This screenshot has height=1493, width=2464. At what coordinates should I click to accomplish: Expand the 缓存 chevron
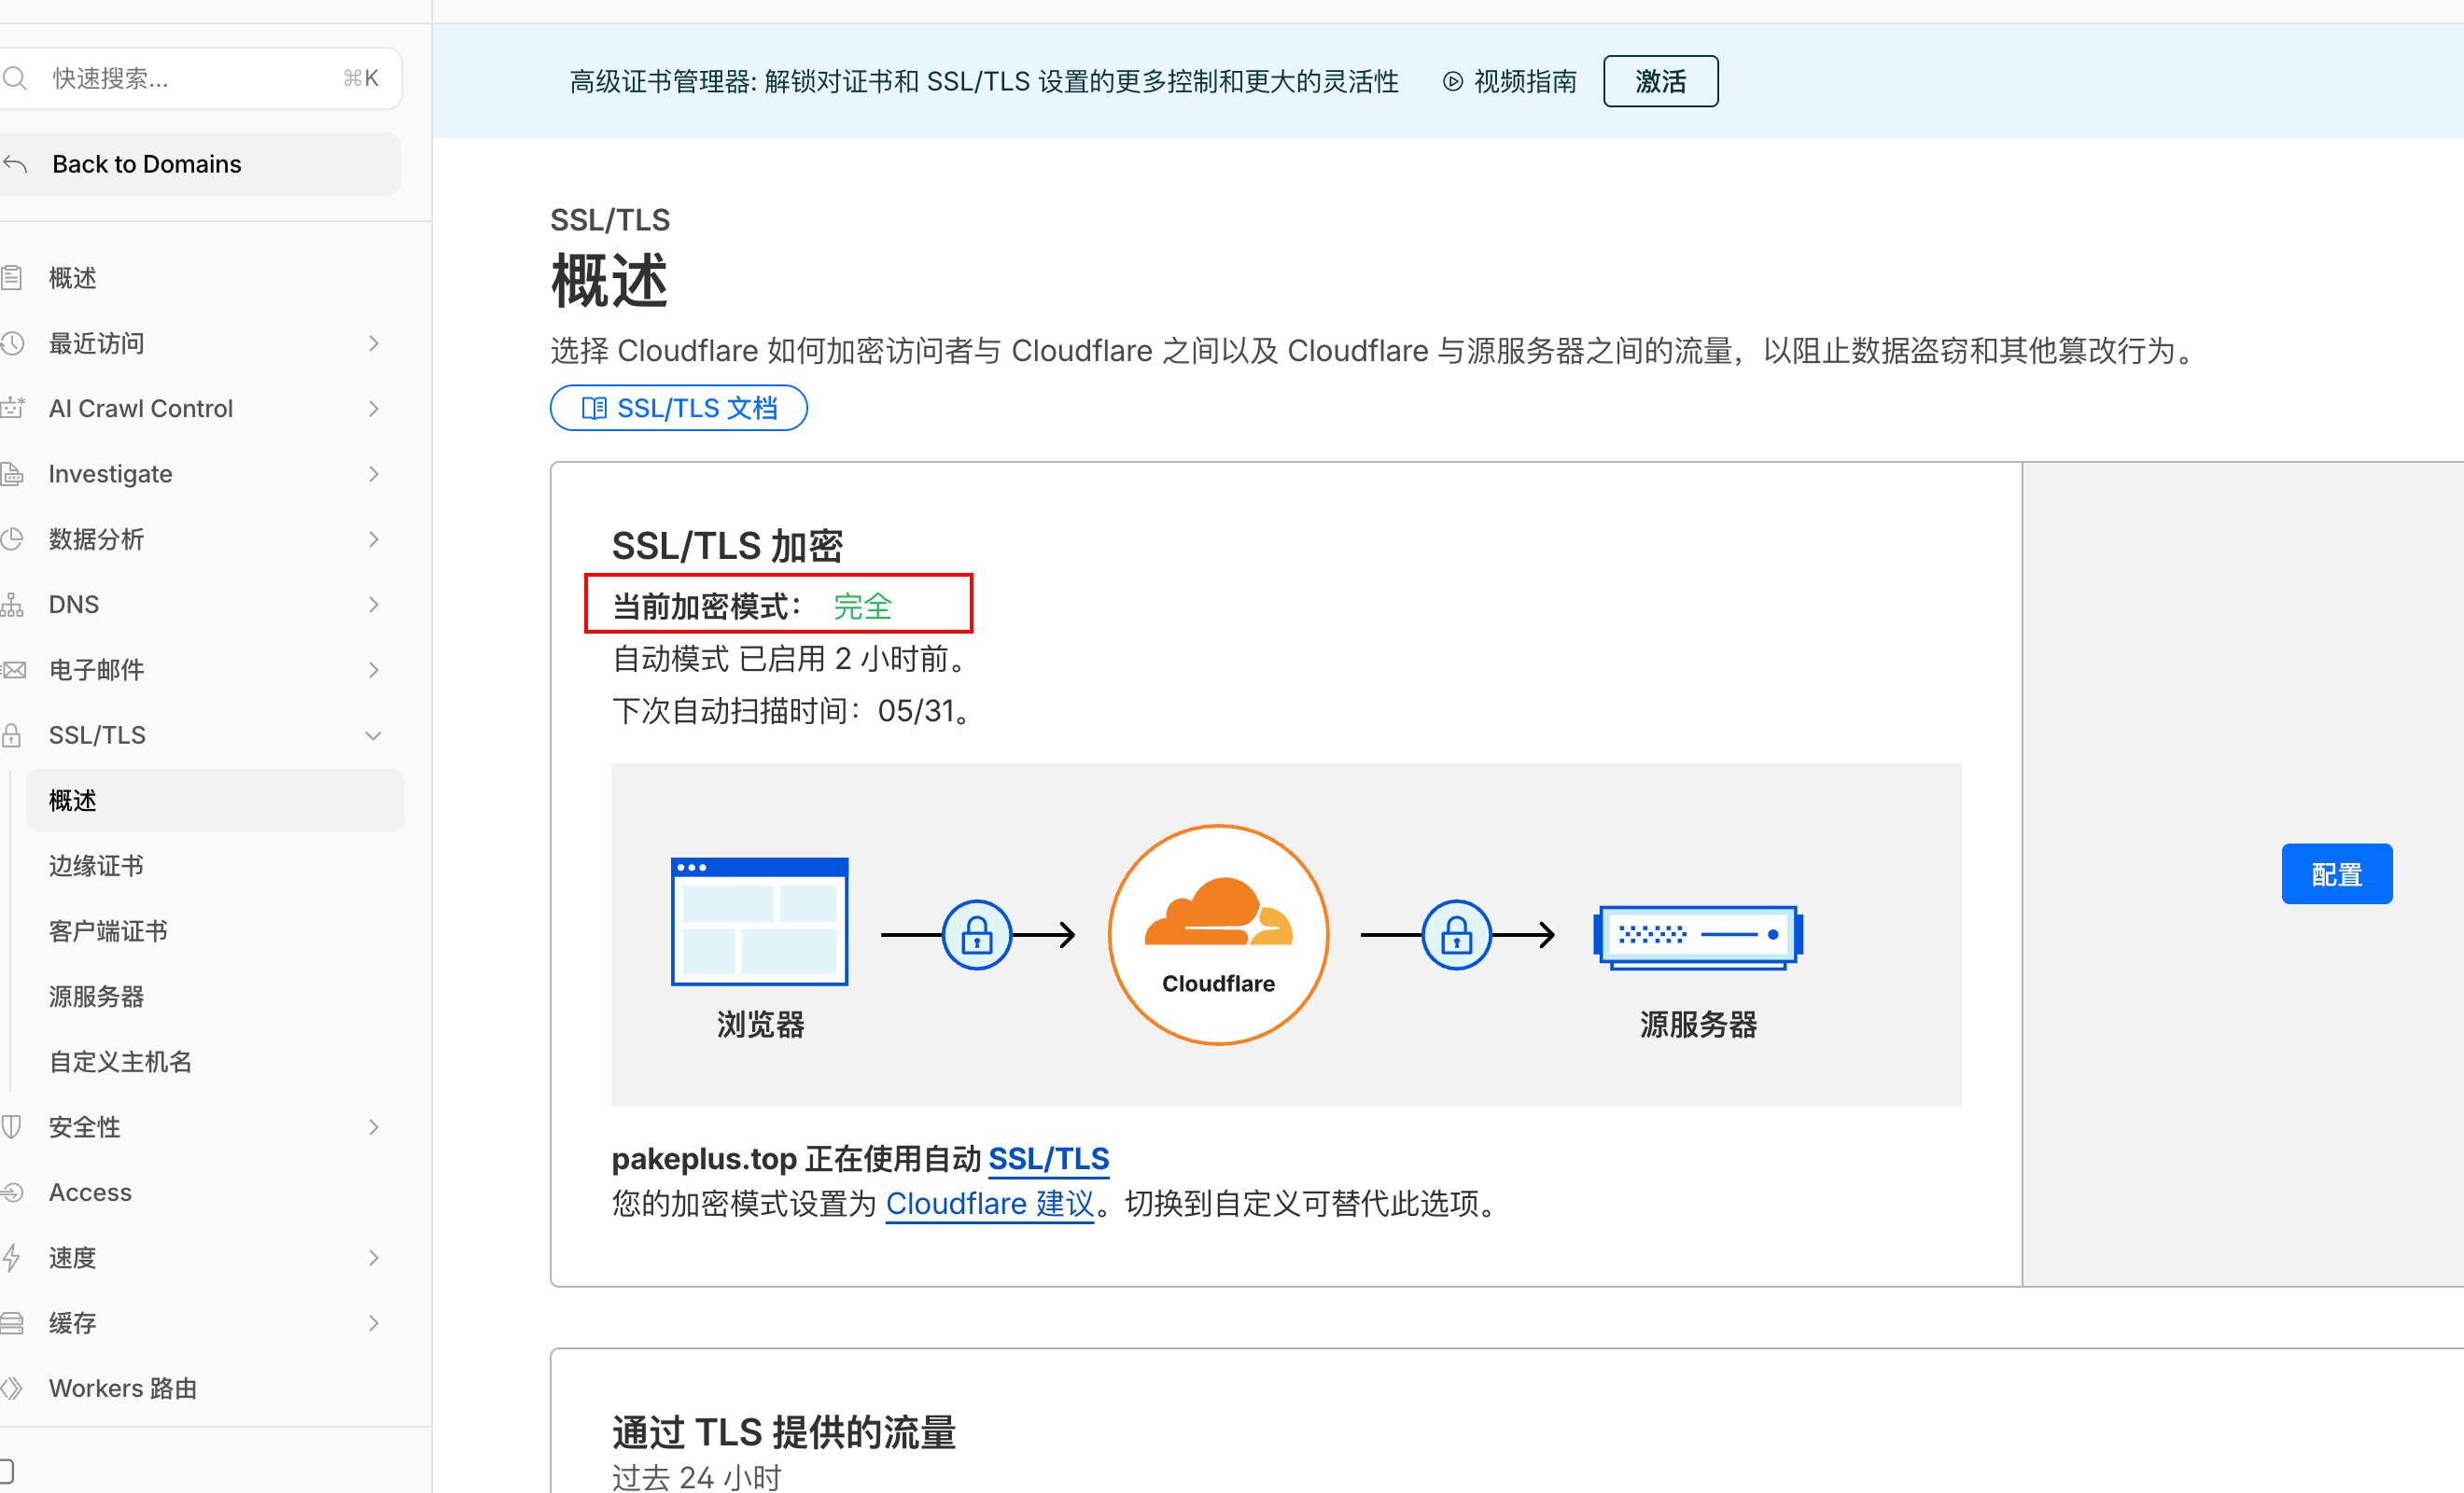tap(374, 1324)
